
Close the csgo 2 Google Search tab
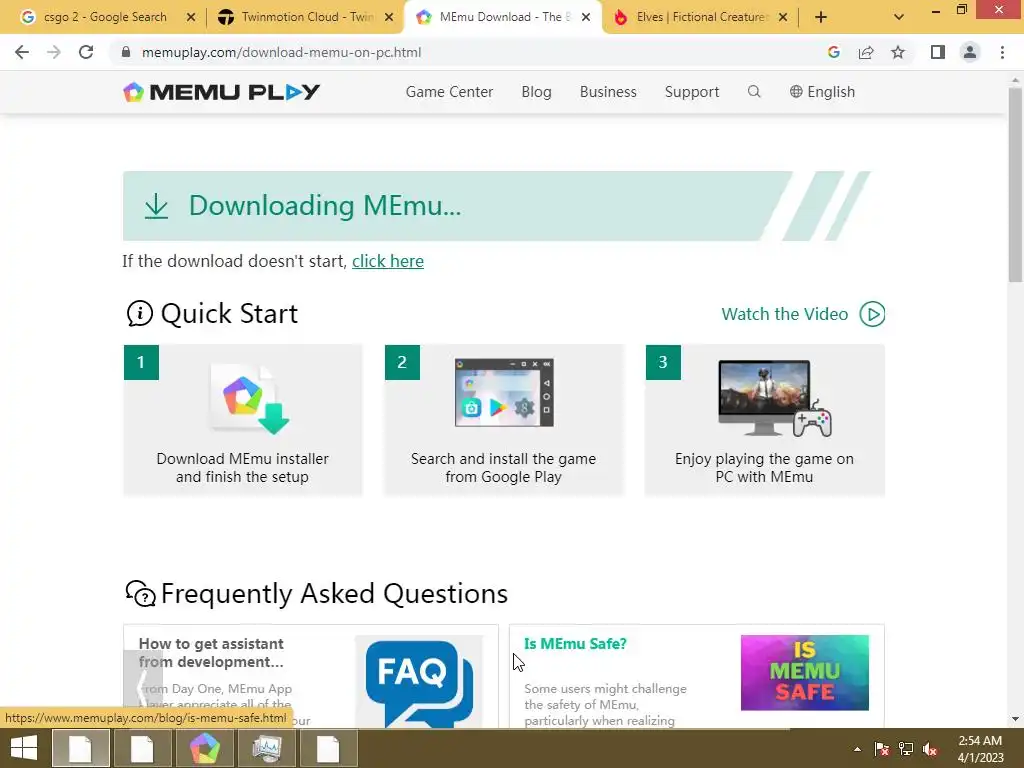191,17
